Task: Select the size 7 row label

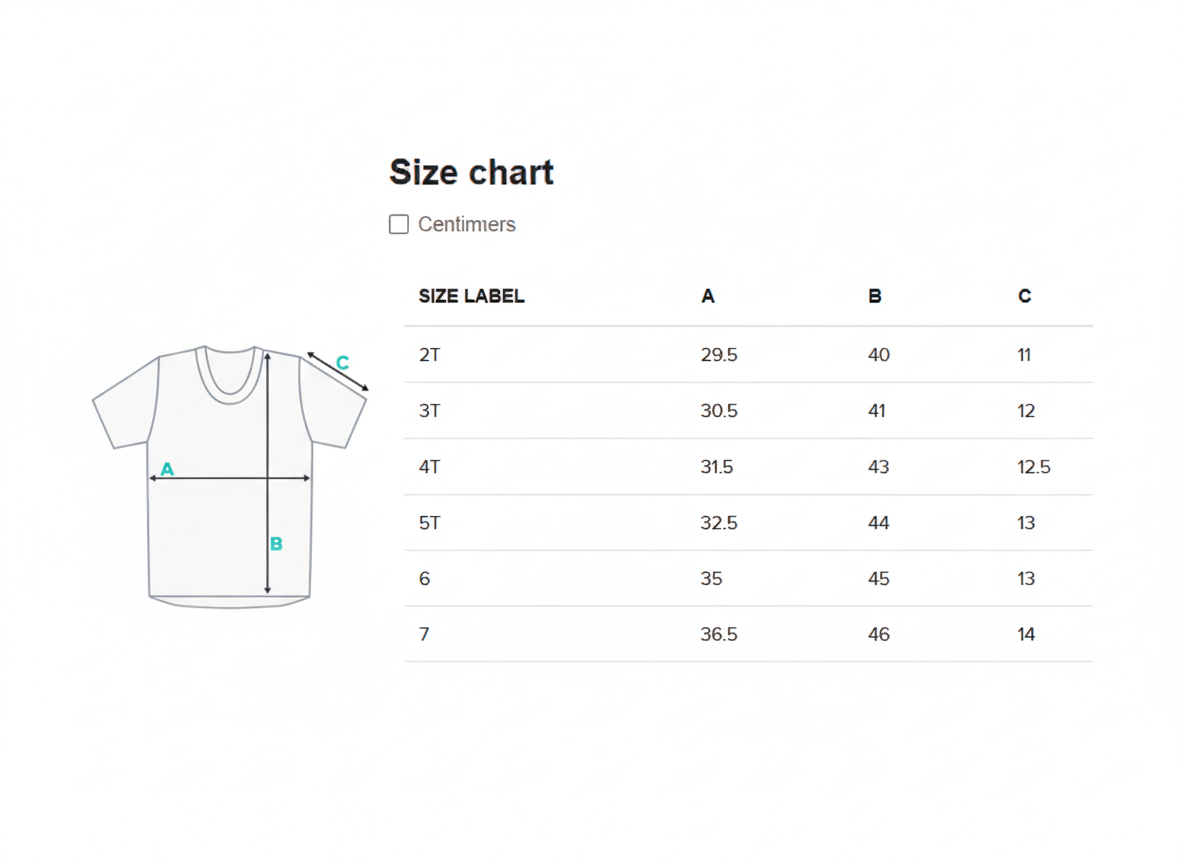Action: click(x=425, y=634)
